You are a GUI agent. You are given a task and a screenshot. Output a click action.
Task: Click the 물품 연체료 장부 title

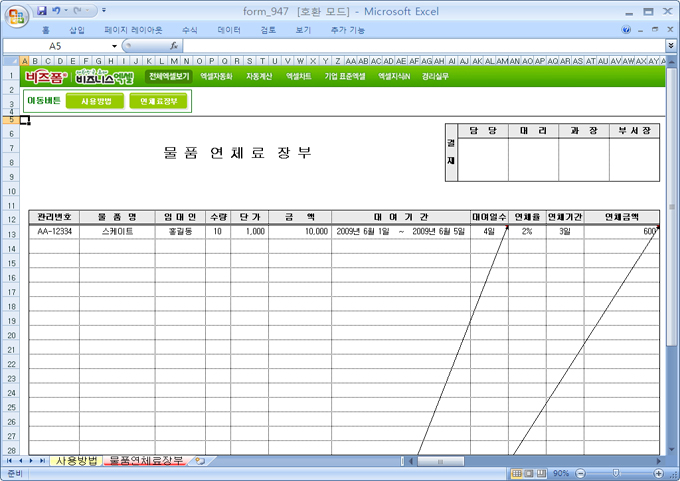pyautogui.click(x=237, y=153)
